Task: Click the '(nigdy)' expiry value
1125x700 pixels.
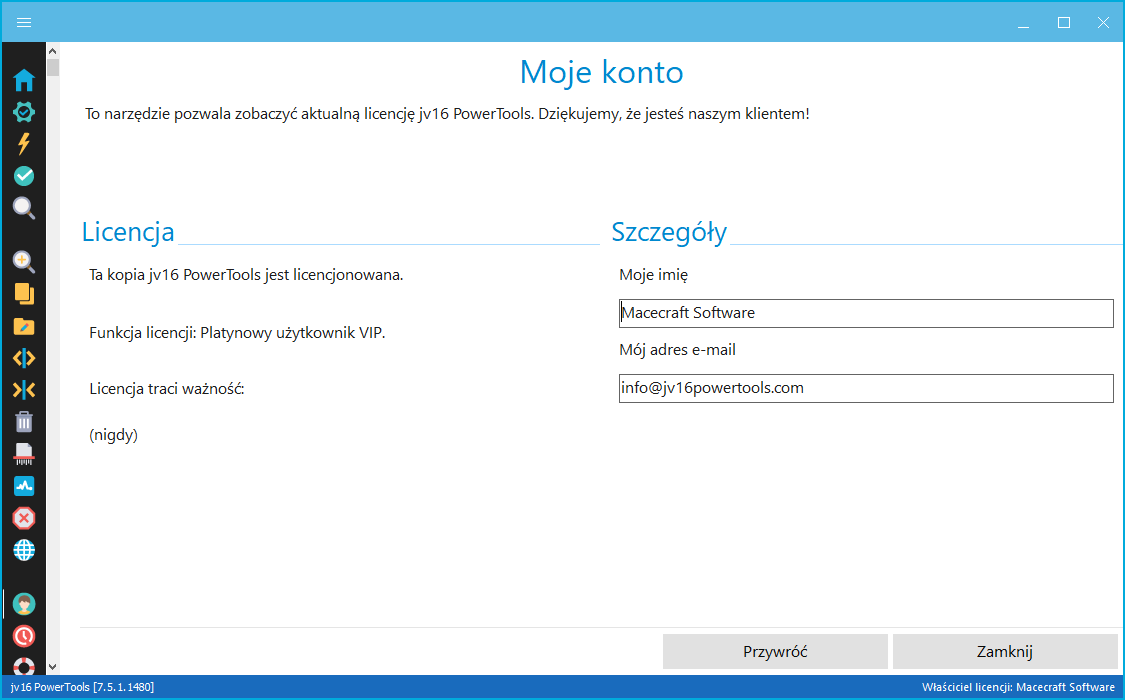Action: click(x=113, y=435)
